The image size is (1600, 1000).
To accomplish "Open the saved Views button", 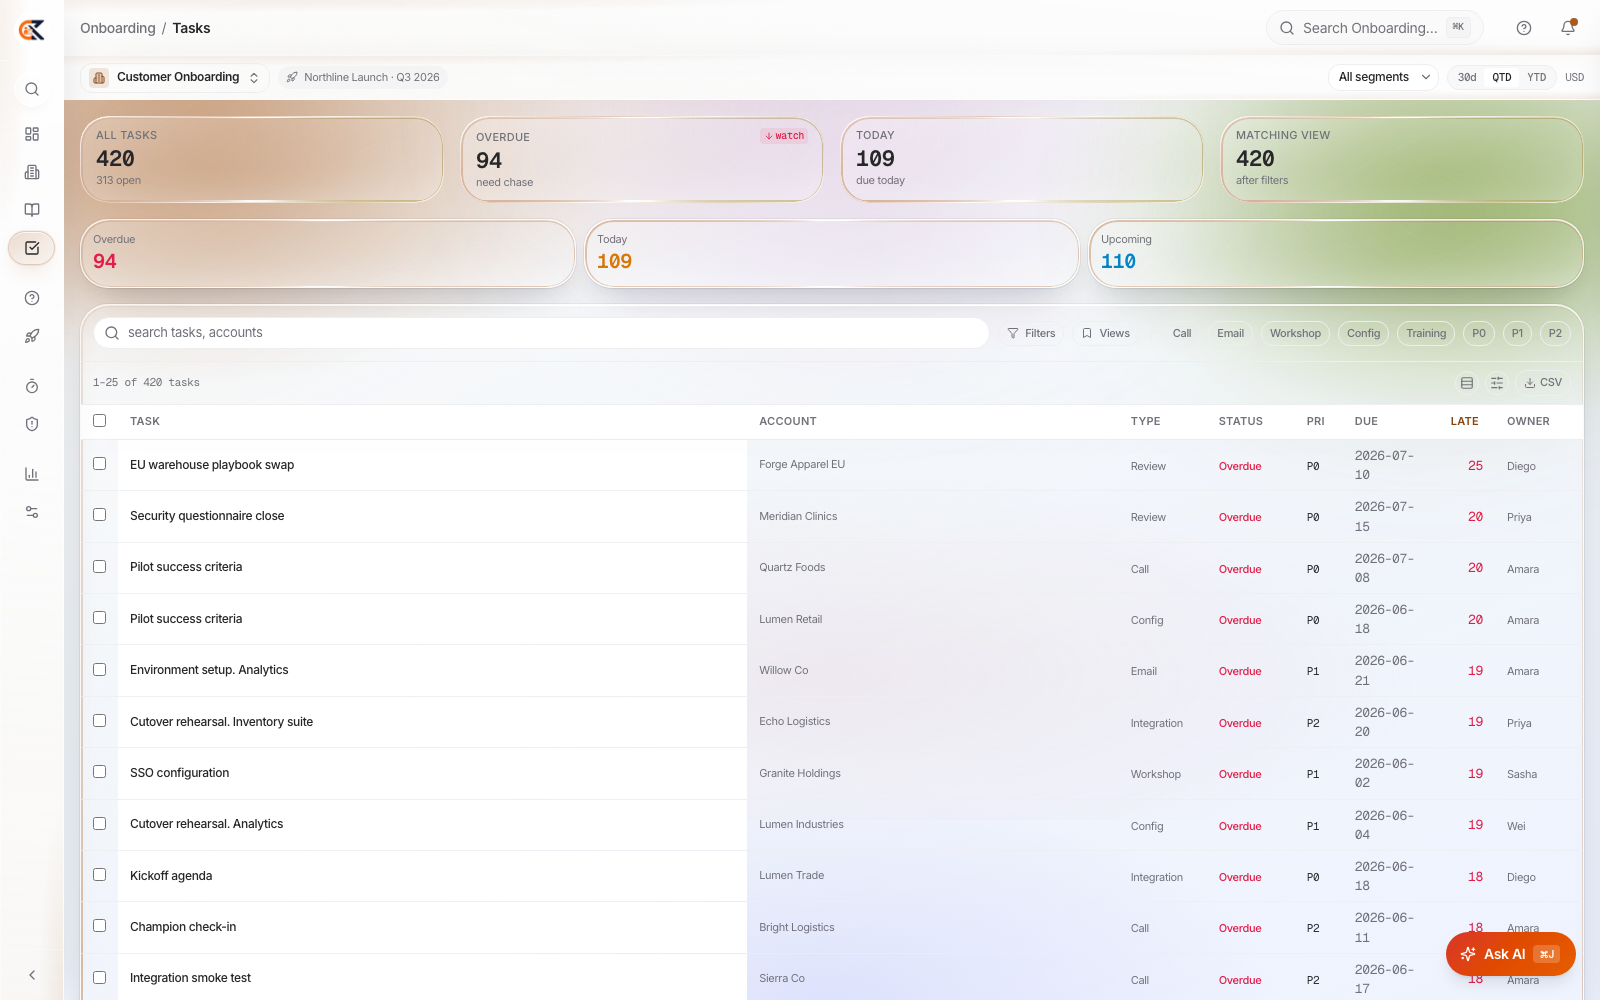I will (x=1106, y=333).
